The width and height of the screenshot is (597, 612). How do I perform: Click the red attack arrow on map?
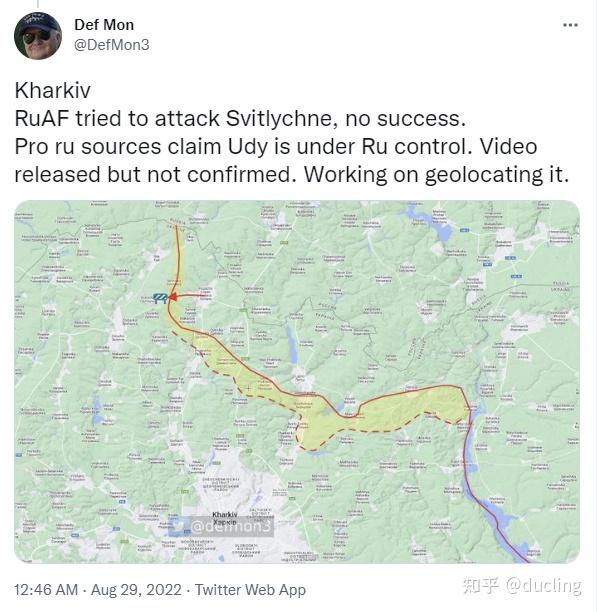click(187, 297)
